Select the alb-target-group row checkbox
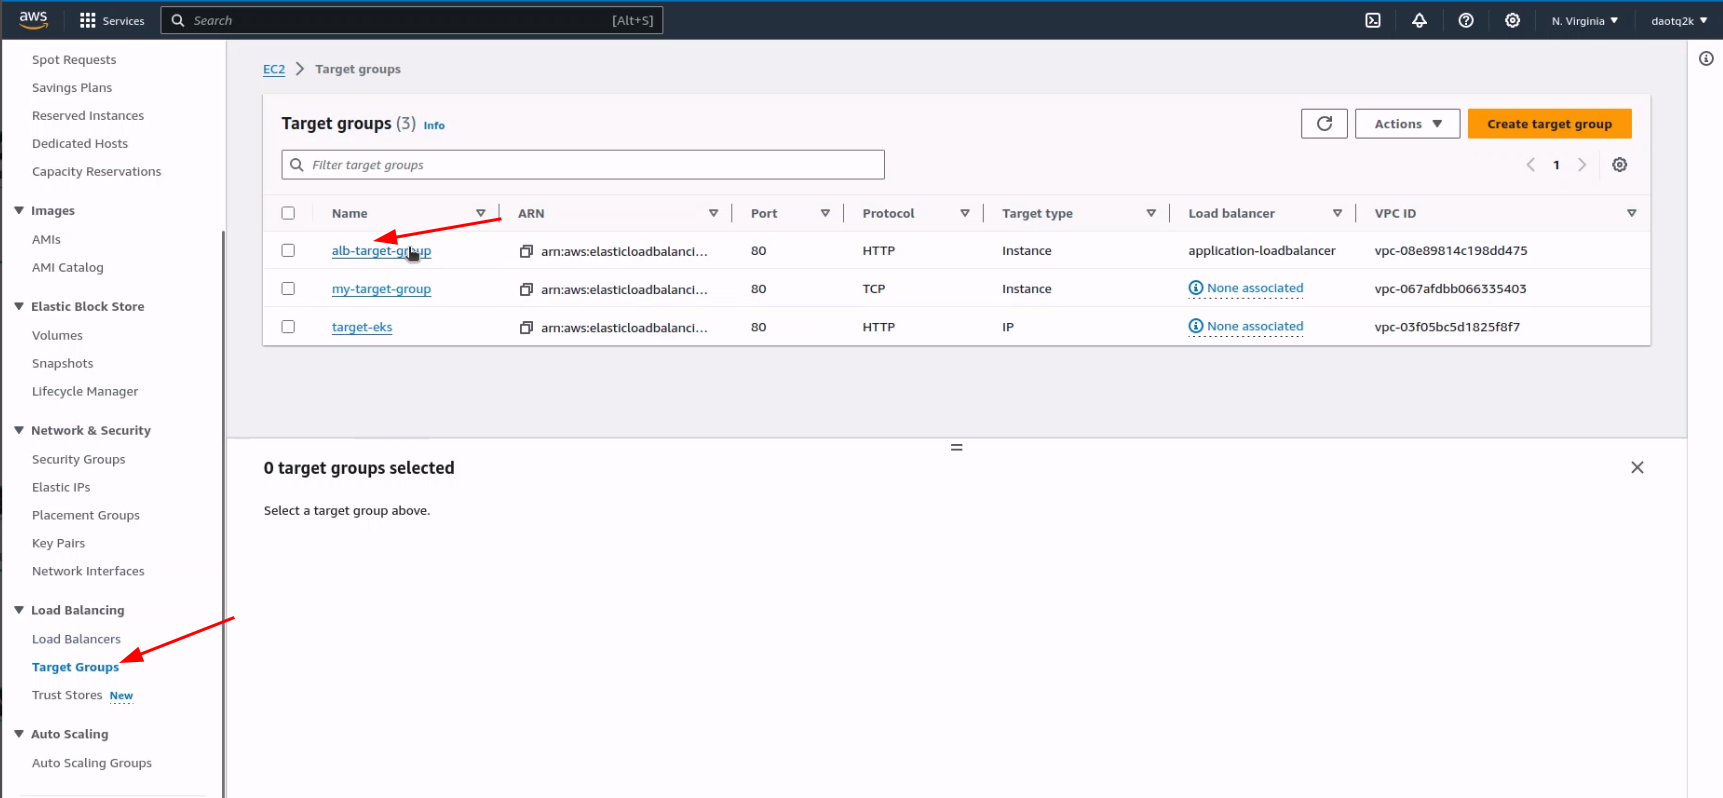Image resolution: width=1723 pixels, height=798 pixels. (x=288, y=251)
